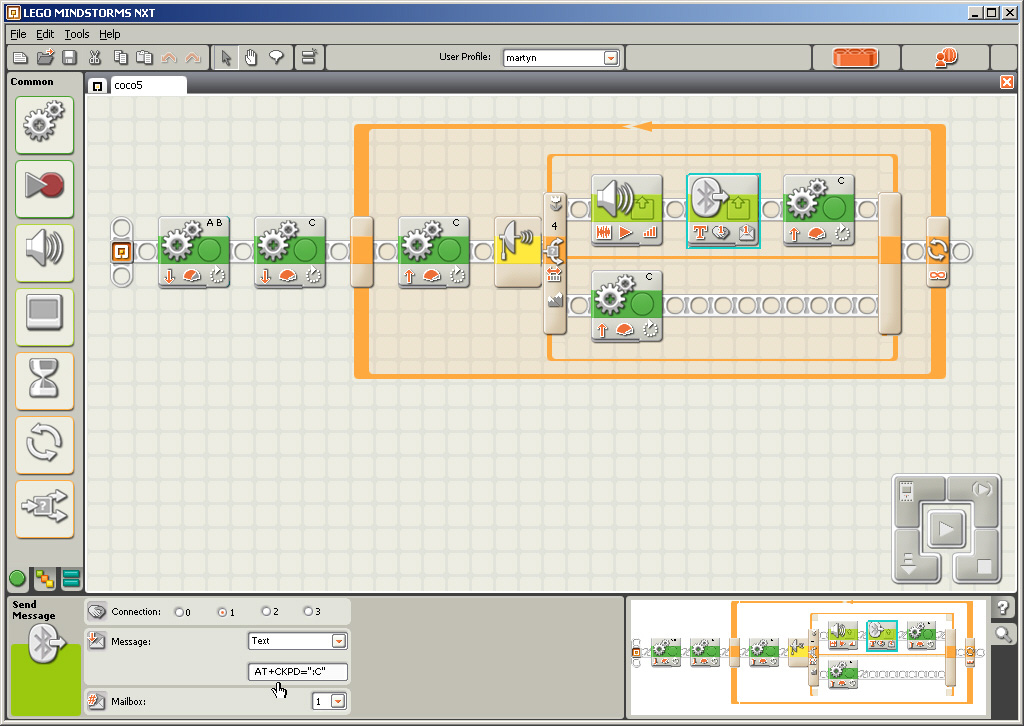This screenshot has height=726, width=1024.
Task: Click the Undo arrow icon
Action: [x=168, y=58]
